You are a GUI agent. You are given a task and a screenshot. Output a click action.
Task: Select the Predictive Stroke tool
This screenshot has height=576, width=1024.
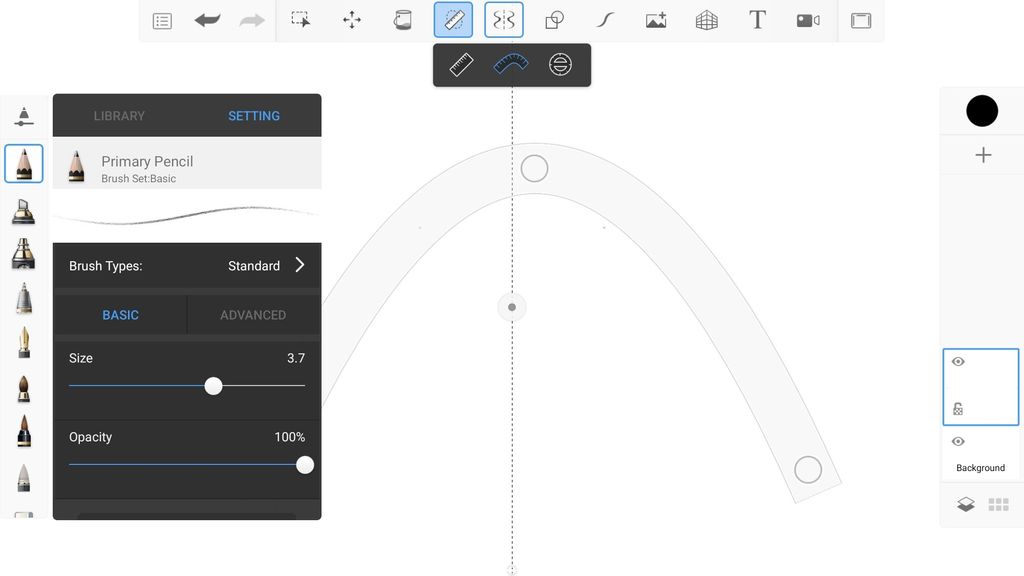[605, 19]
